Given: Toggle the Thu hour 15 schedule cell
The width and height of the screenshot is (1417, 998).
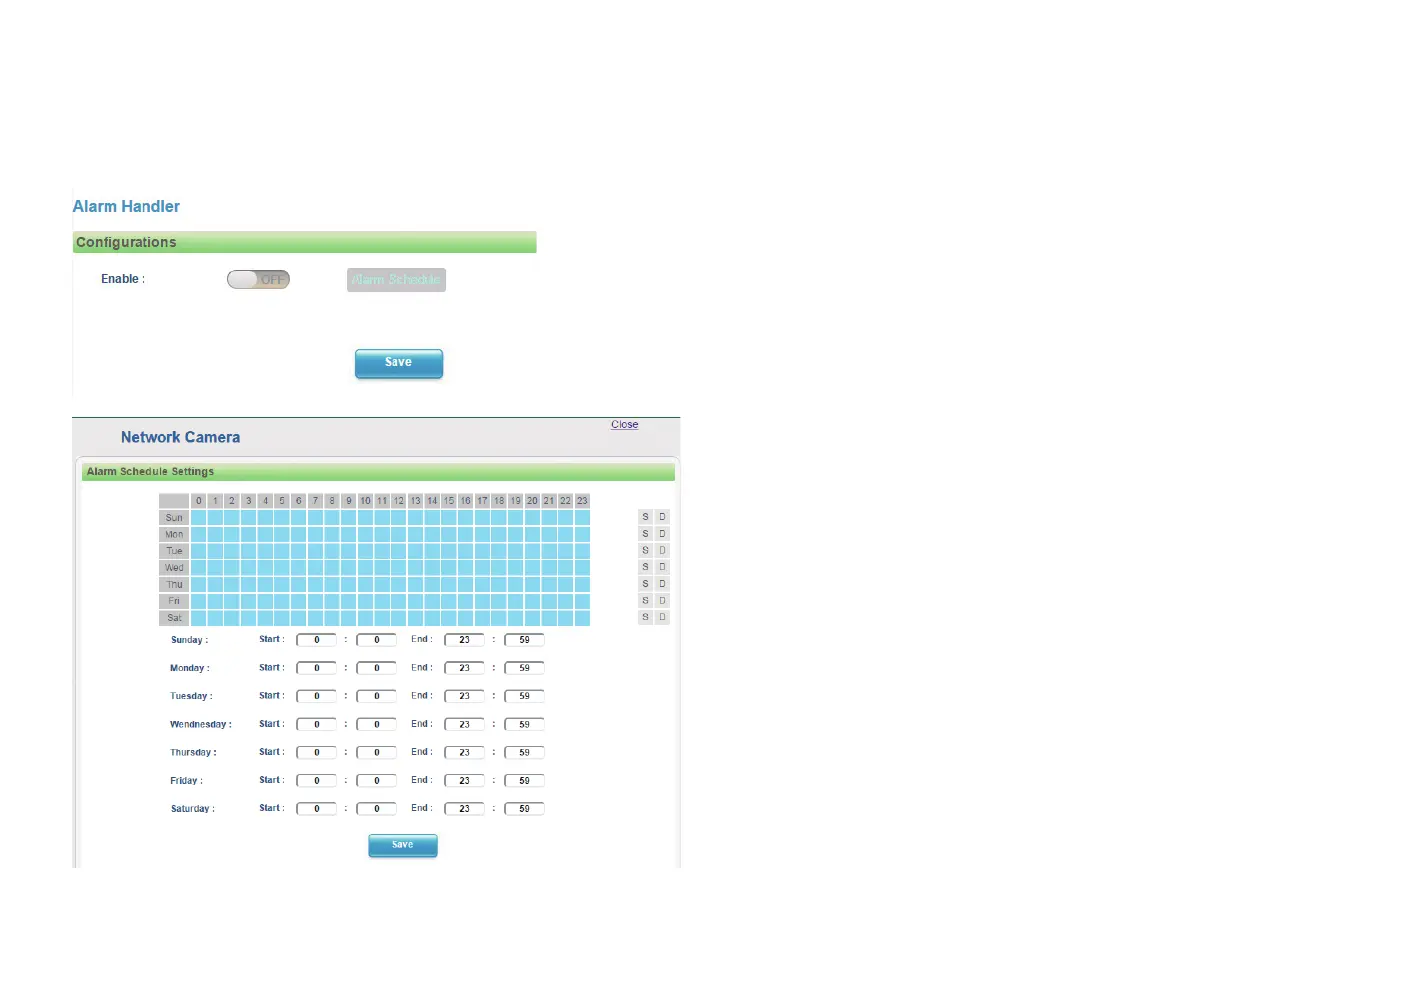Looking at the screenshot, I should tap(449, 584).
